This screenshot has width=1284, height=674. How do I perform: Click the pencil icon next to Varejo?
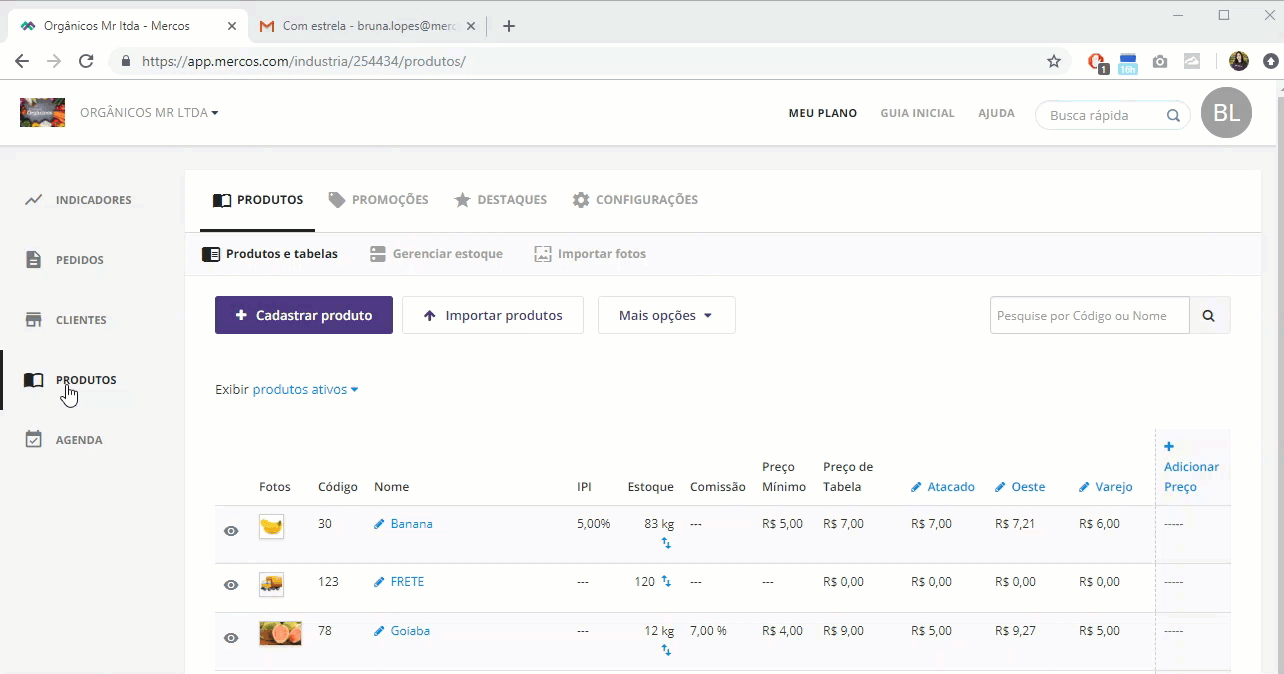click(x=1084, y=487)
